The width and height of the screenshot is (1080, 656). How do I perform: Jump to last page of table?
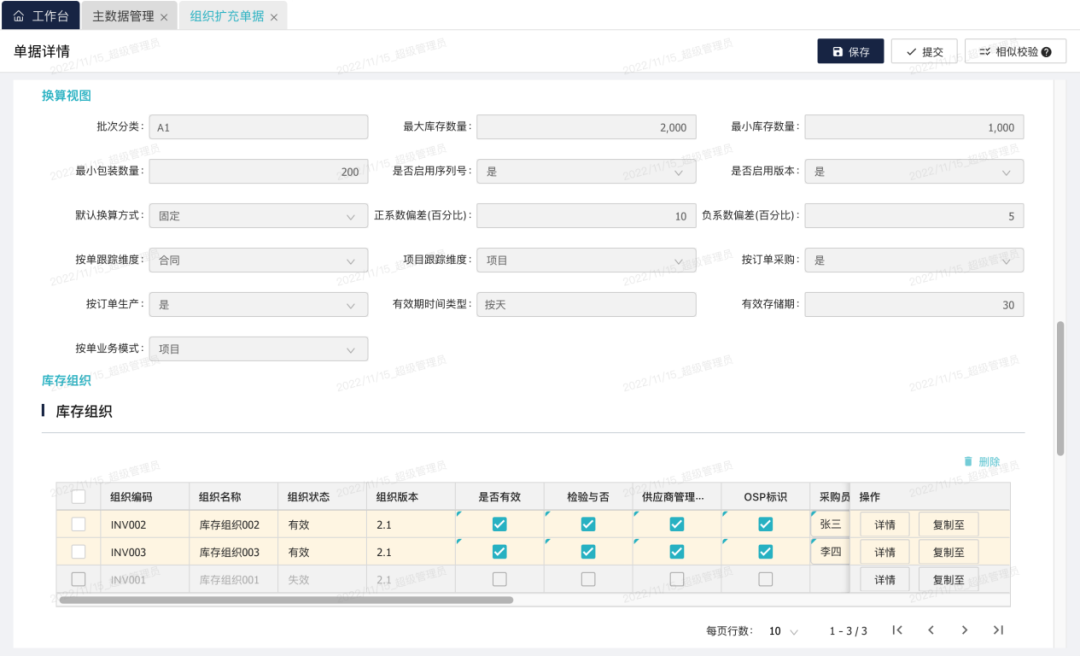click(x=998, y=630)
